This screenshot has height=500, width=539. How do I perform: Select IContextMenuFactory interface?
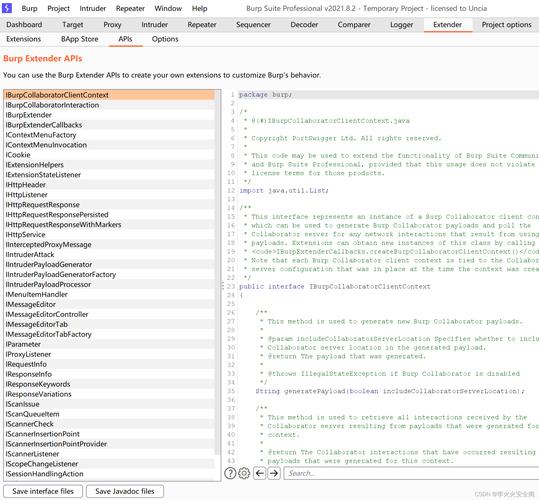(x=109, y=135)
